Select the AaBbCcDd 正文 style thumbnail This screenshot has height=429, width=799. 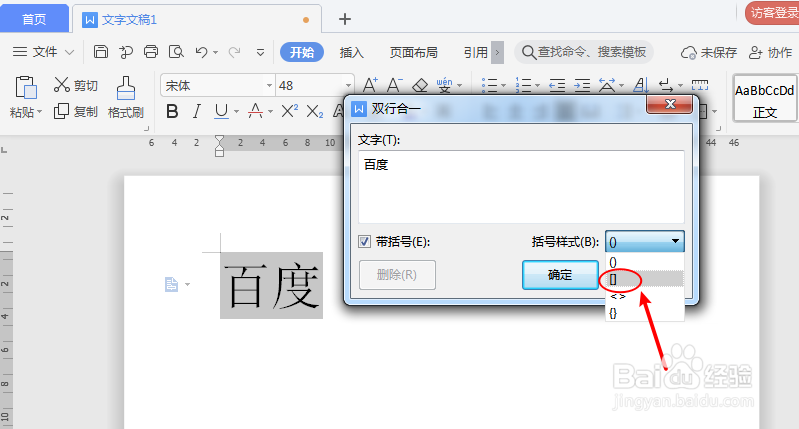point(764,99)
